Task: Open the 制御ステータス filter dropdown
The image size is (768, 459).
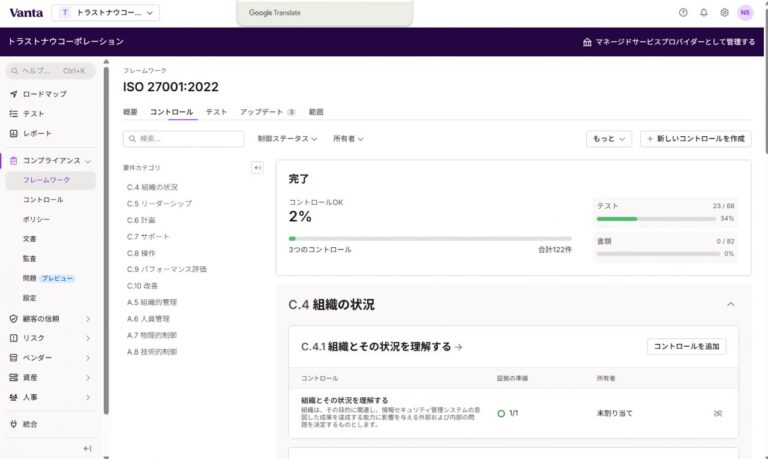Action: point(287,139)
